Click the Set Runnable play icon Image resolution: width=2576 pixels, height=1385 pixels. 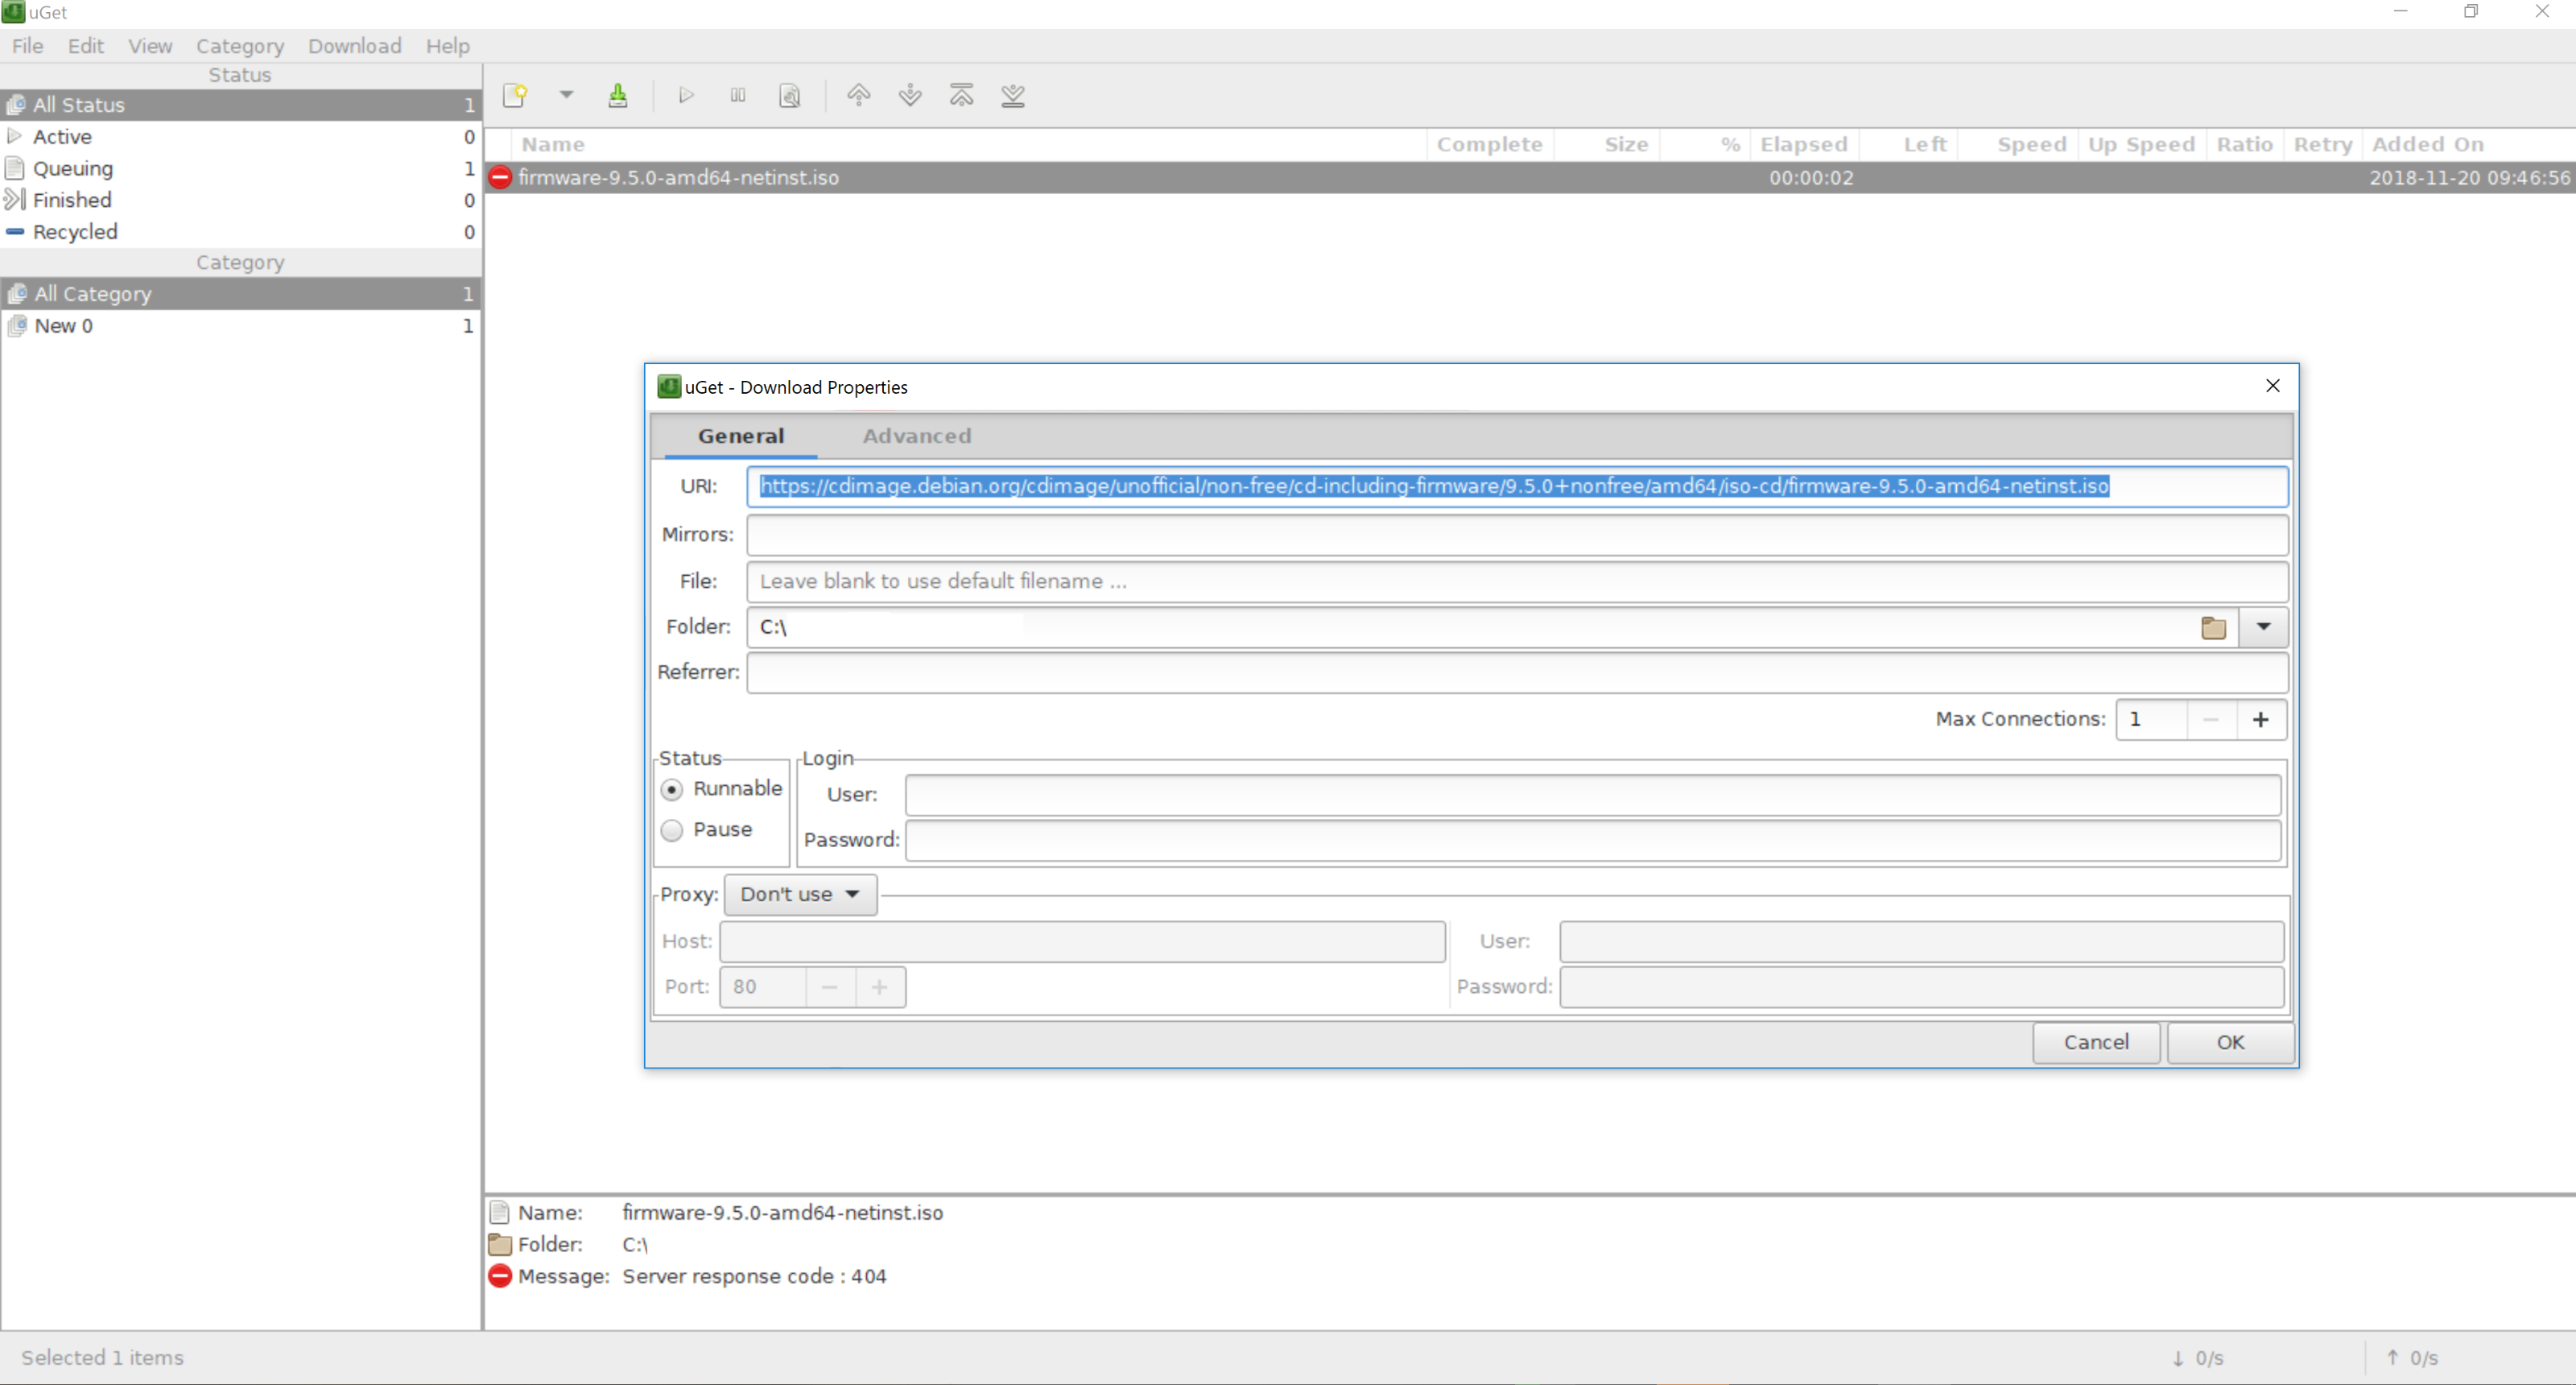coord(686,95)
